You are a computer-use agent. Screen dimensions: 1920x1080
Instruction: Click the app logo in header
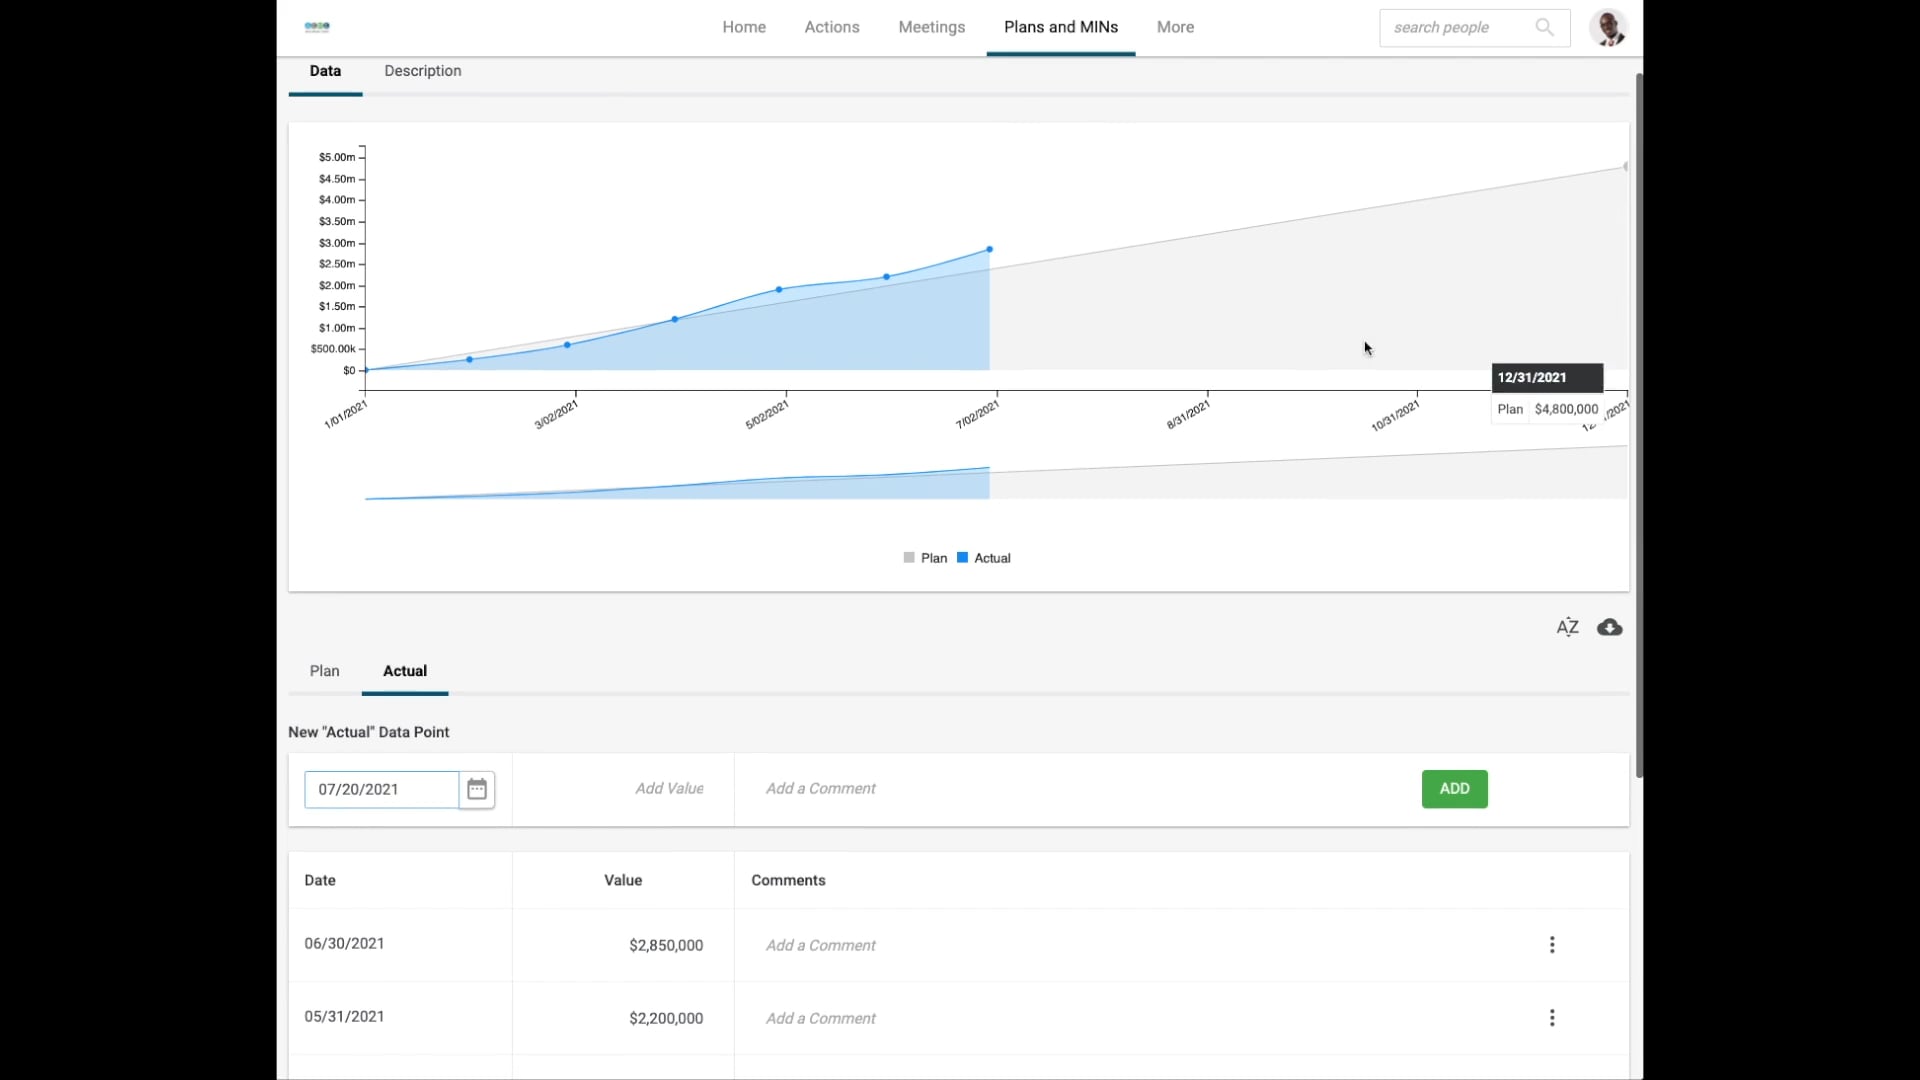(317, 27)
